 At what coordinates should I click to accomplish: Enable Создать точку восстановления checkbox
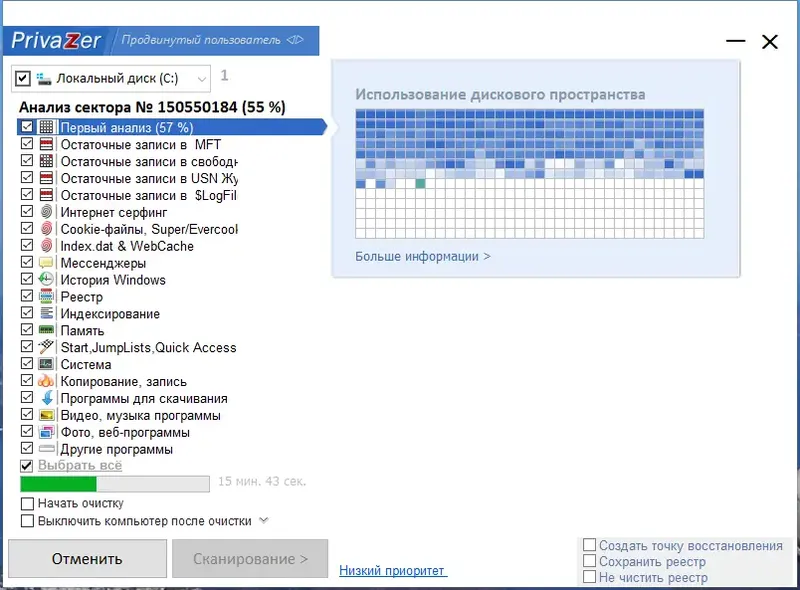(589, 545)
